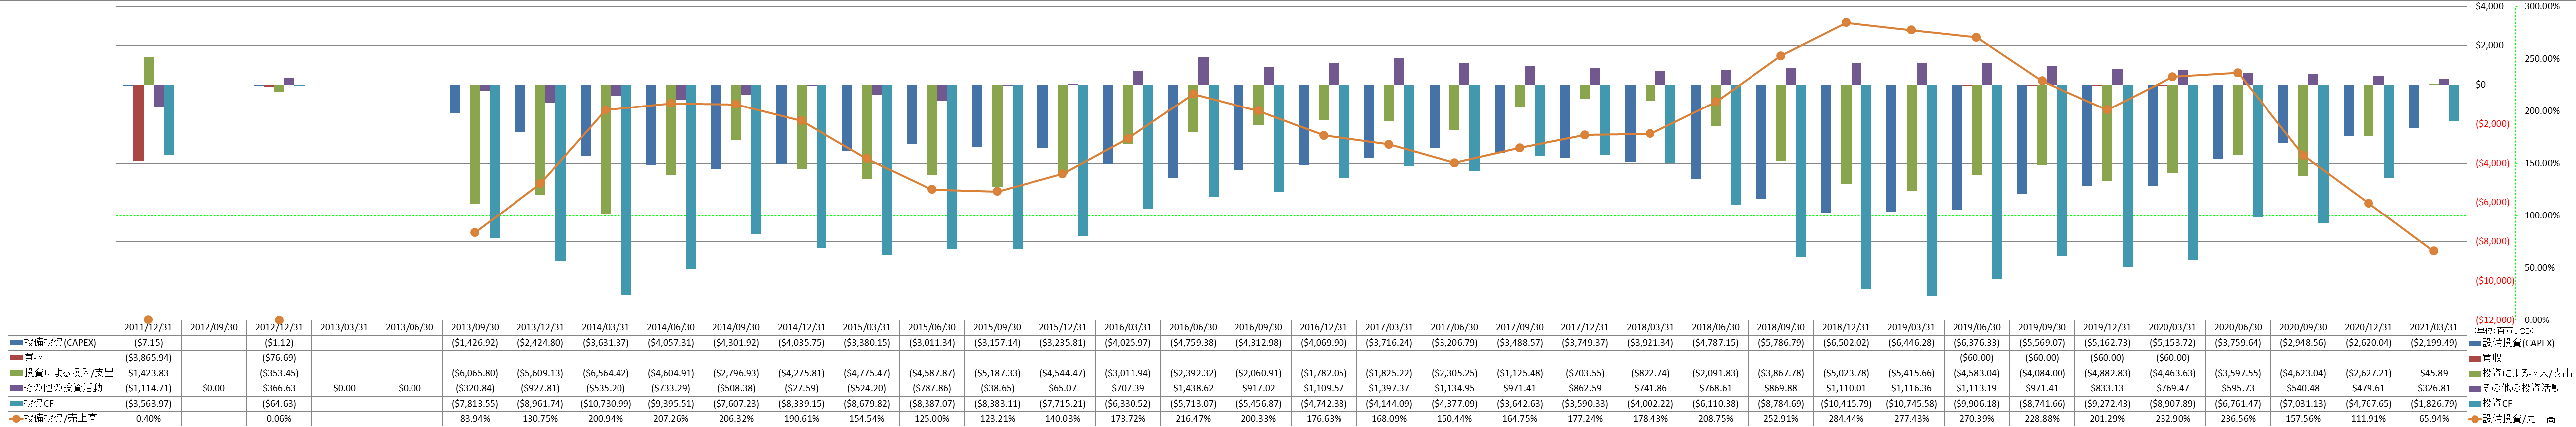The width and height of the screenshot is (2576, 427).
Task: Click the $45.89 cell
Action: (x=2434, y=372)
